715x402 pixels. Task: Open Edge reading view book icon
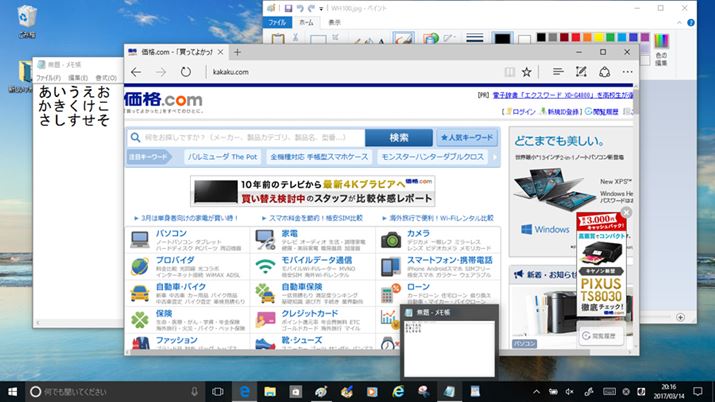(x=509, y=72)
